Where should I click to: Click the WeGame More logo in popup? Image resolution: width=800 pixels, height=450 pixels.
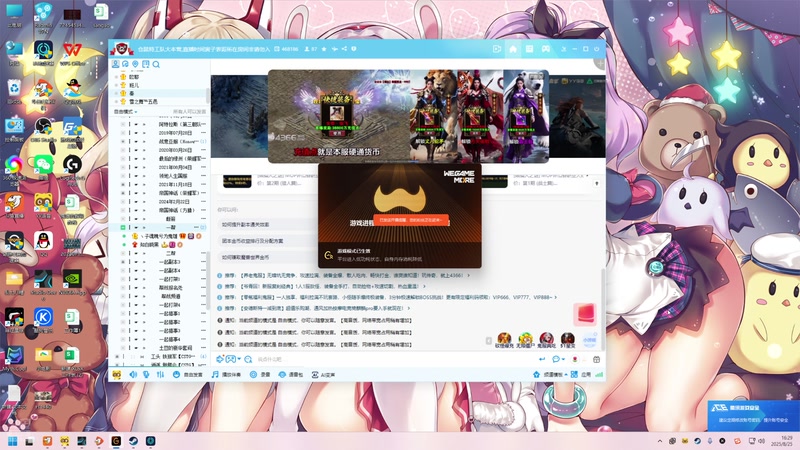[x=459, y=177]
